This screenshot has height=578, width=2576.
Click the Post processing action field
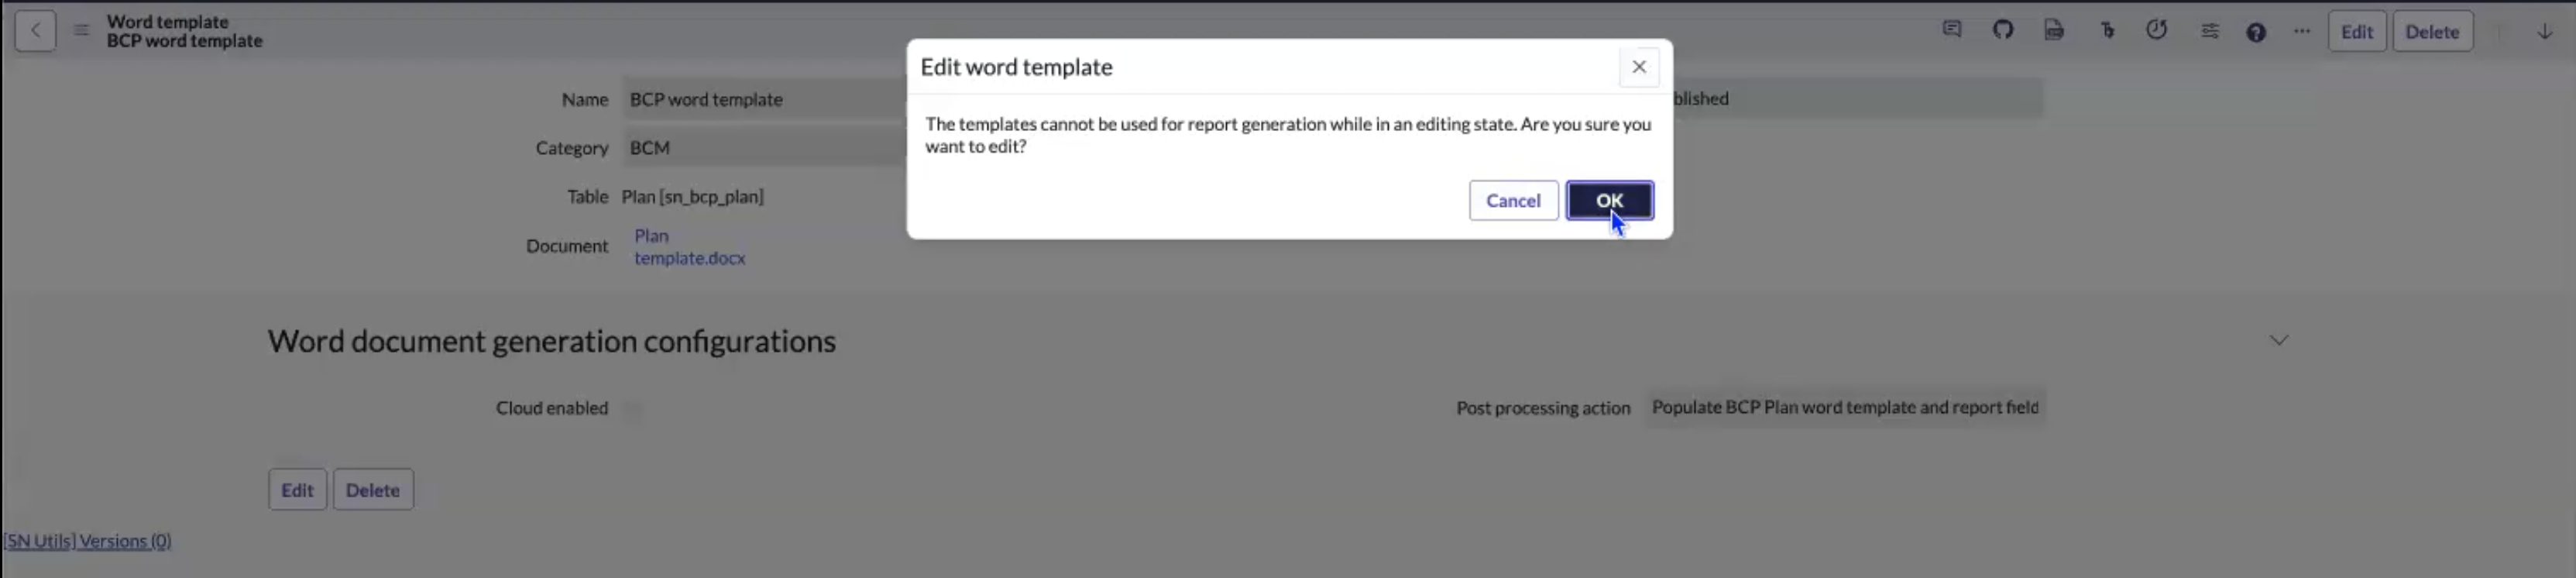click(x=1844, y=407)
